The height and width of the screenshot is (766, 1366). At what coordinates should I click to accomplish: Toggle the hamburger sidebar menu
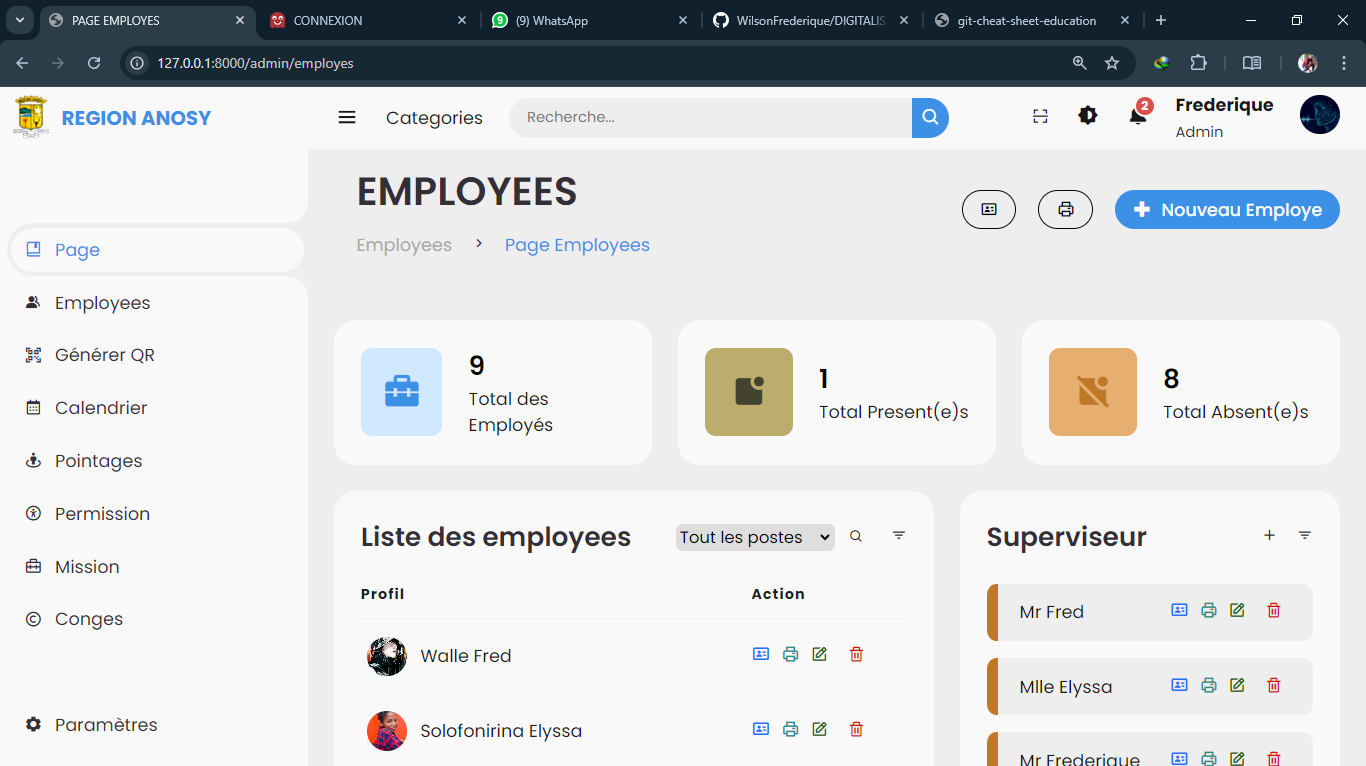(347, 118)
